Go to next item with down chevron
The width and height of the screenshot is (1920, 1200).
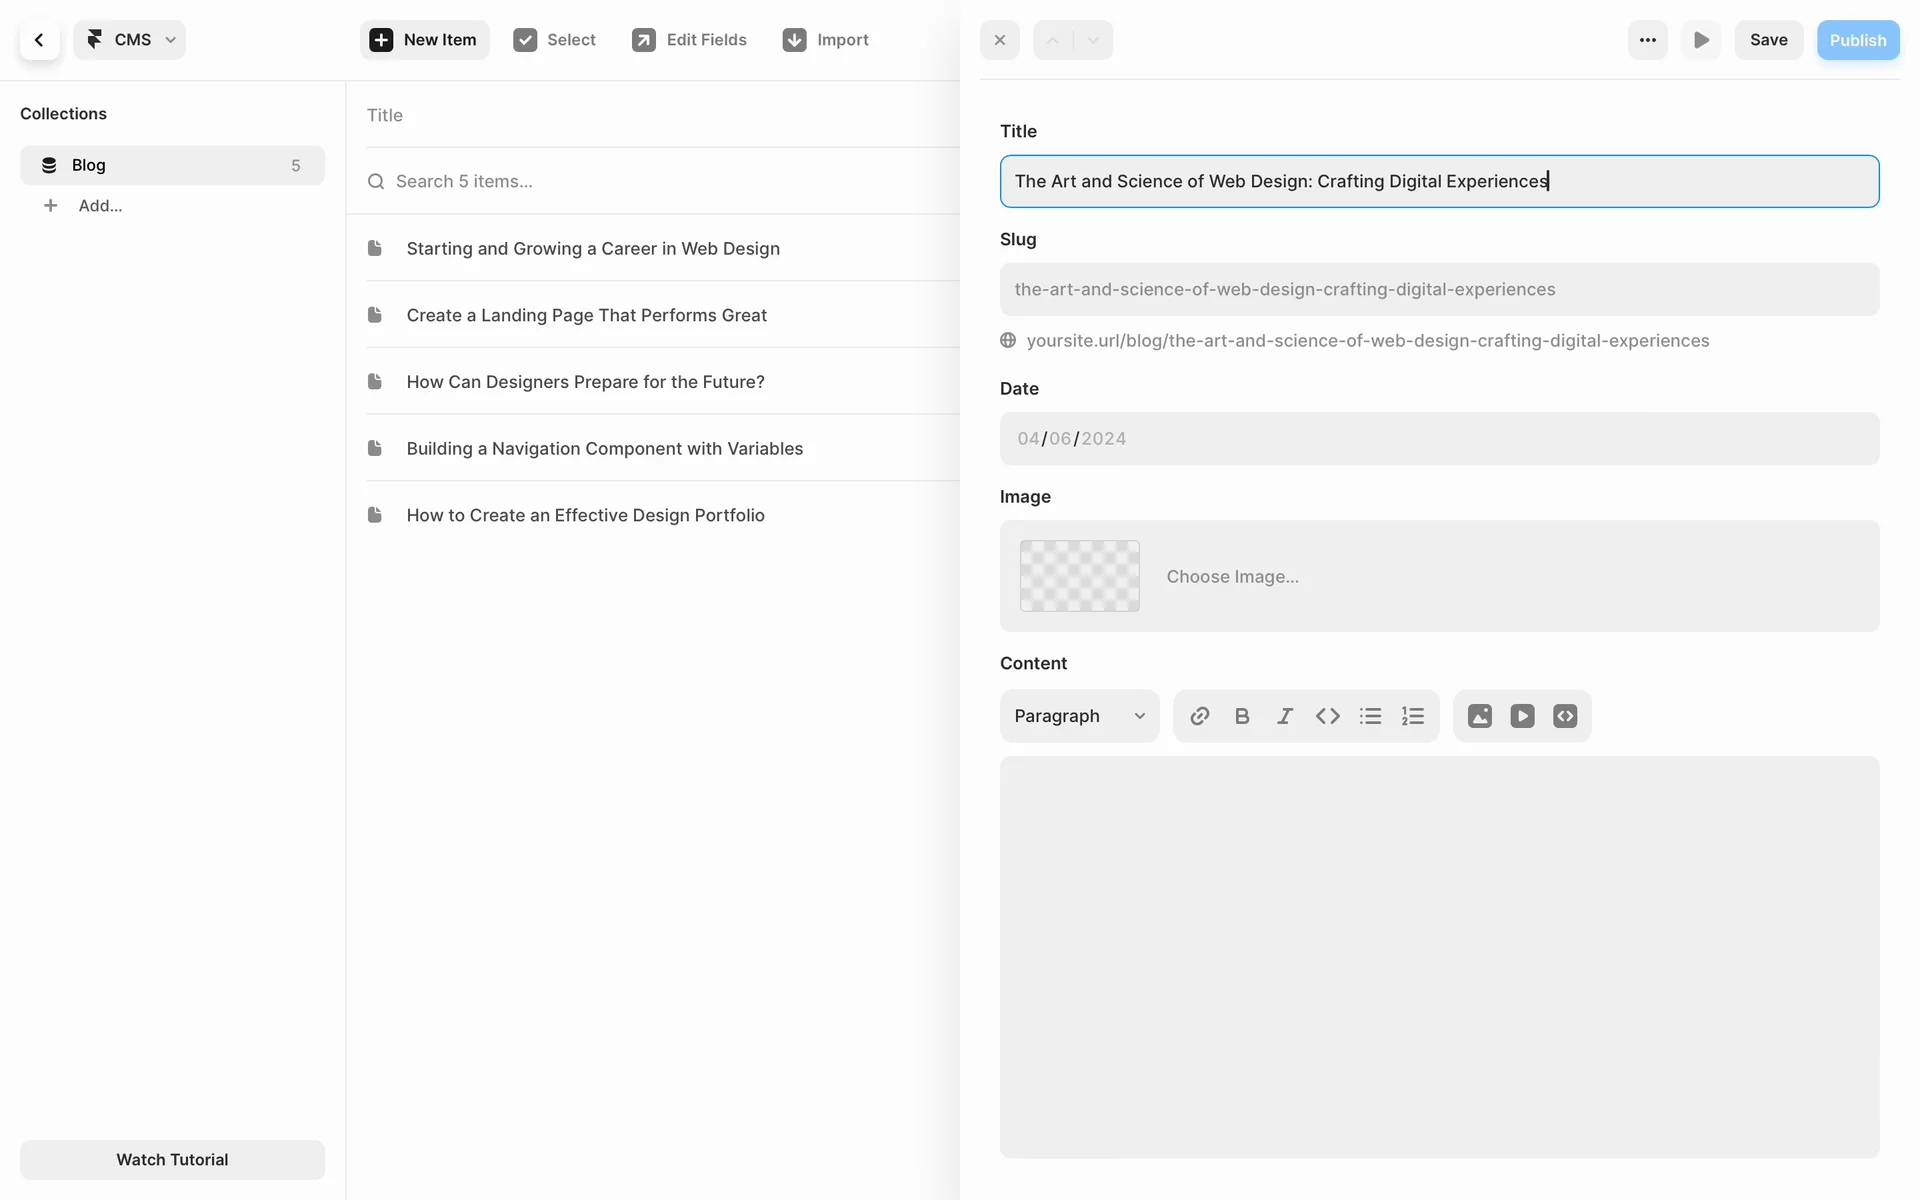tap(1093, 40)
